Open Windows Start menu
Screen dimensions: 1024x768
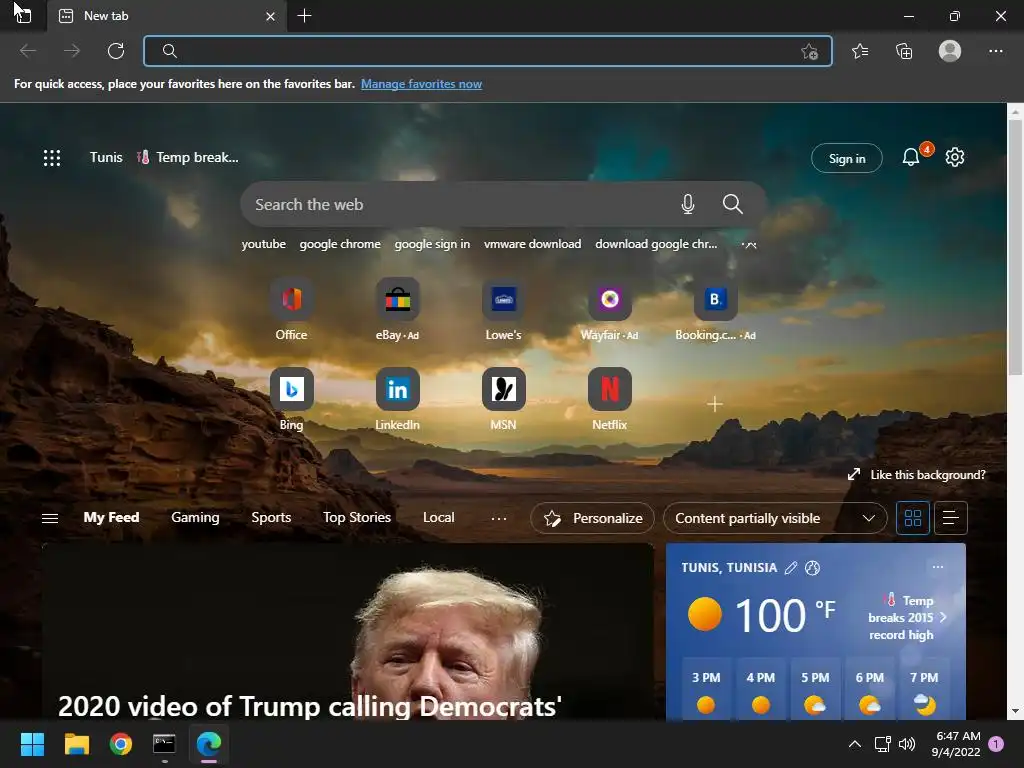tap(32, 744)
